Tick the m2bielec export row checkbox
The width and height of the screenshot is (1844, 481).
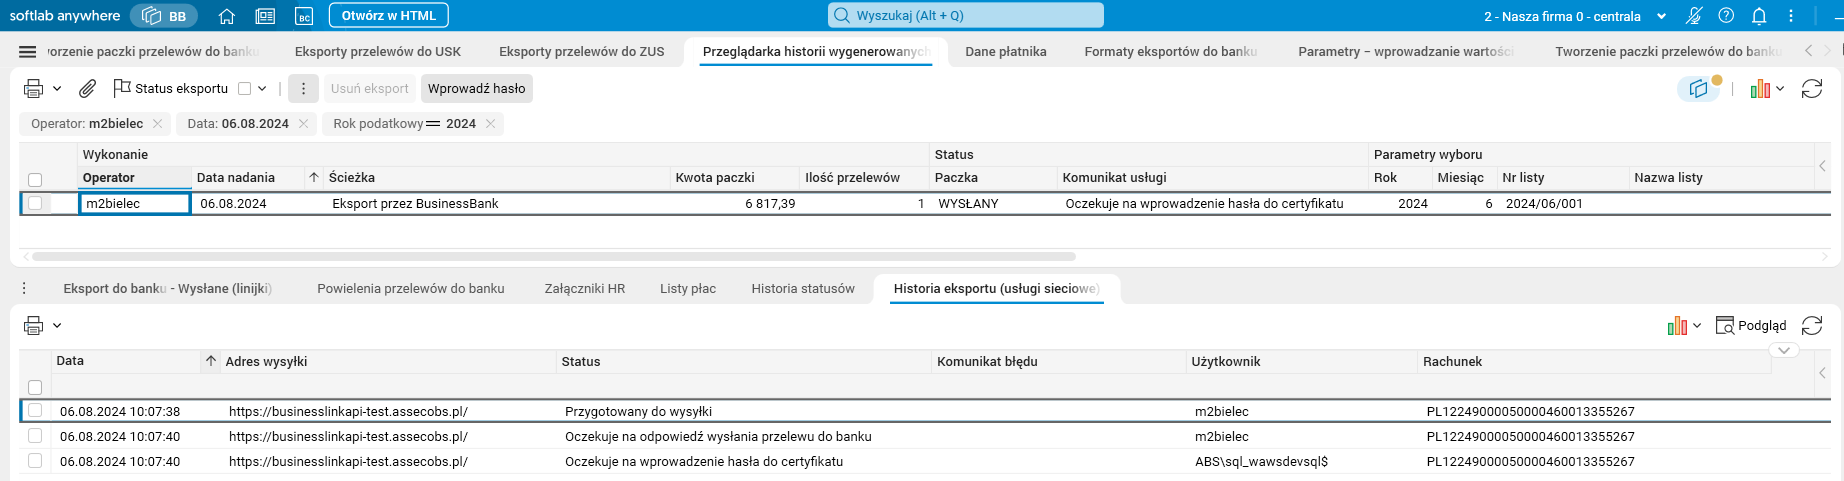[x=35, y=203]
